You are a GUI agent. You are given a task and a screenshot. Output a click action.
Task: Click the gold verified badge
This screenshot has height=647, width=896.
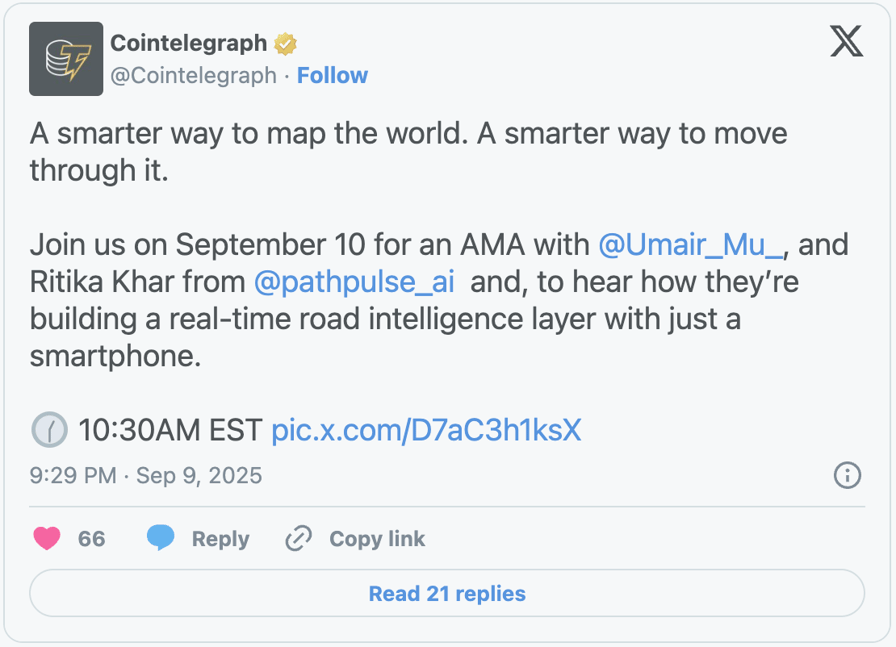[x=286, y=44]
